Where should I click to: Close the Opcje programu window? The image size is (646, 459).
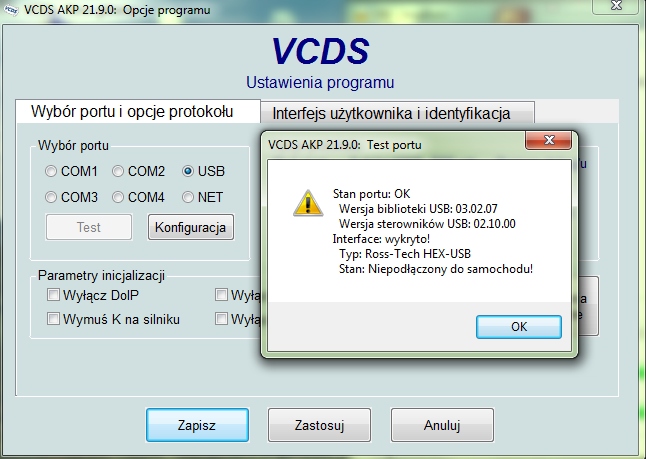pos(616,6)
